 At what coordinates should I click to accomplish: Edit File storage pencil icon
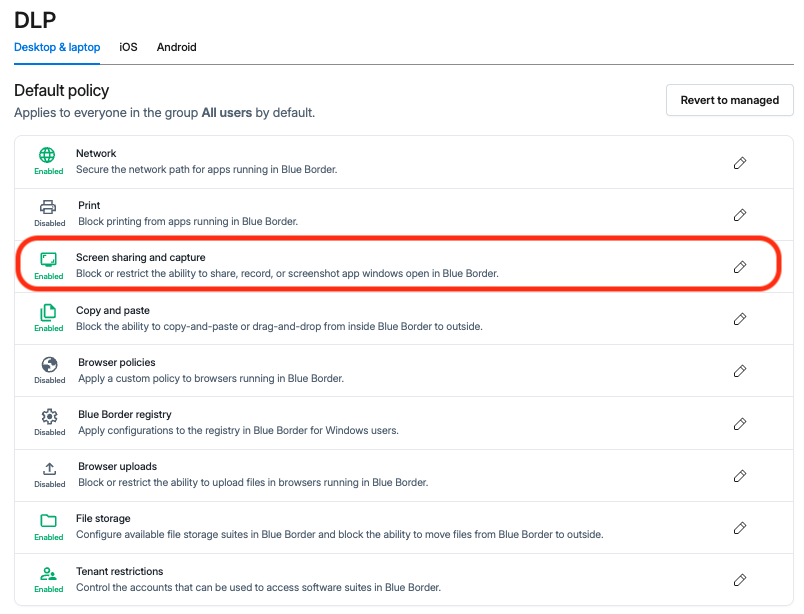740,528
